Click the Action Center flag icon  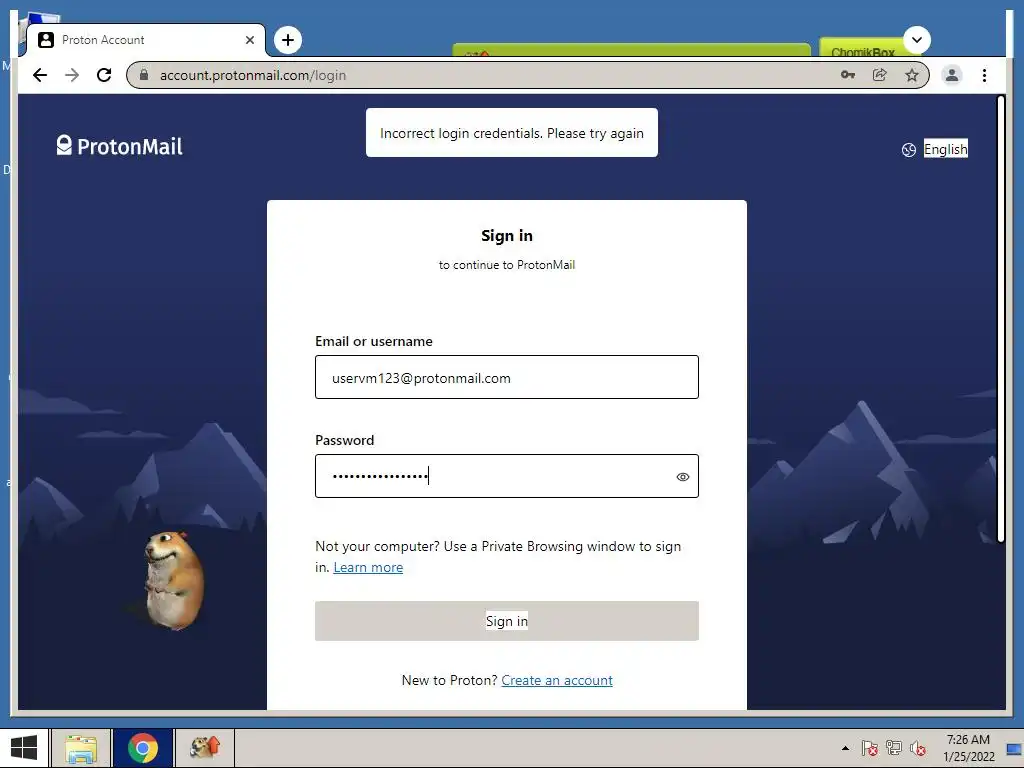869,748
